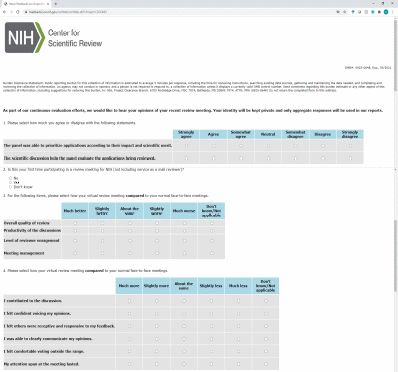Reload the survey page
398x372 pixels.
coord(18,12)
